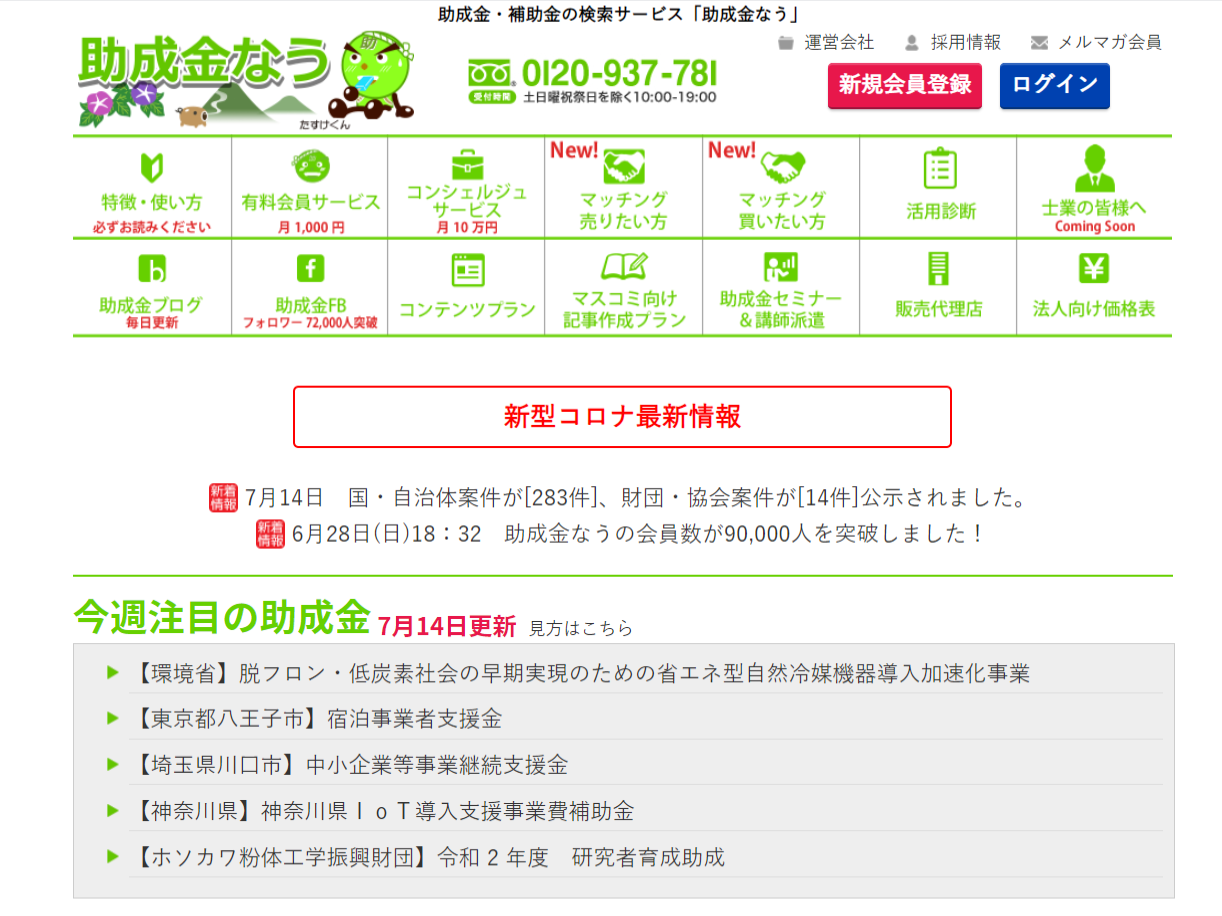Viewport: 1222px width, 916px height.
Task: Click the handshake icon above マッチング売りたい方
Action: click(x=624, y=165)
